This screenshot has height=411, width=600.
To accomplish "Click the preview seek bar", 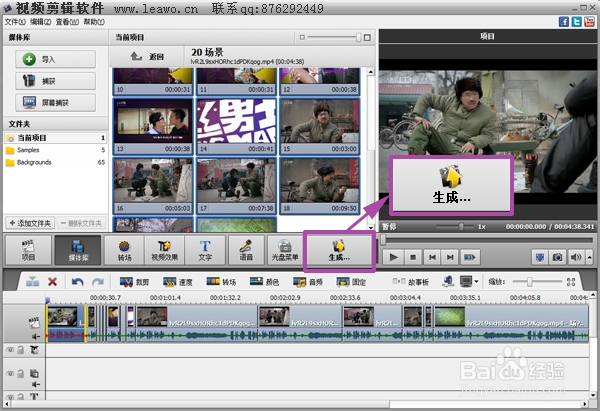I will tap(488, 240).
